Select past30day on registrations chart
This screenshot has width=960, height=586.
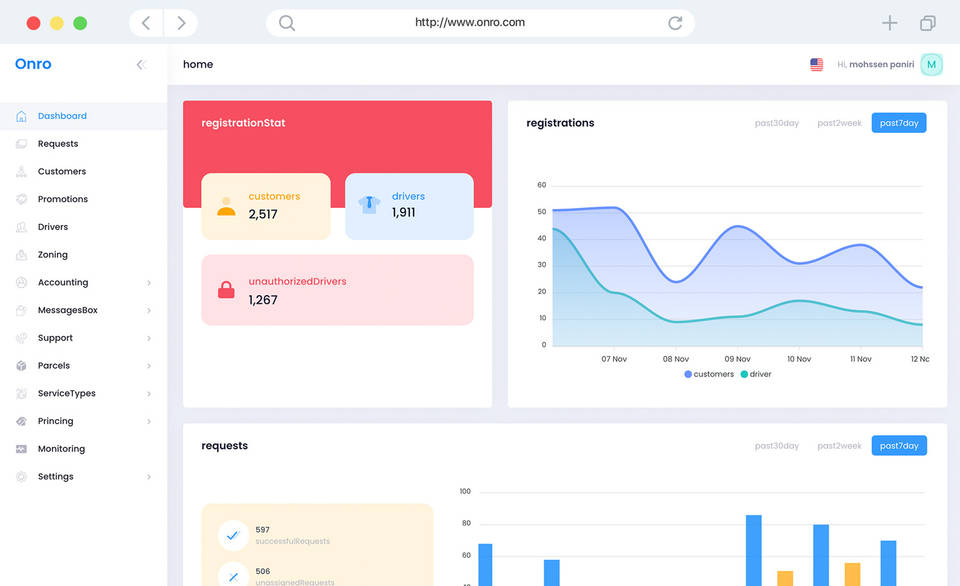pyautogui.click(x=777, y=122)
